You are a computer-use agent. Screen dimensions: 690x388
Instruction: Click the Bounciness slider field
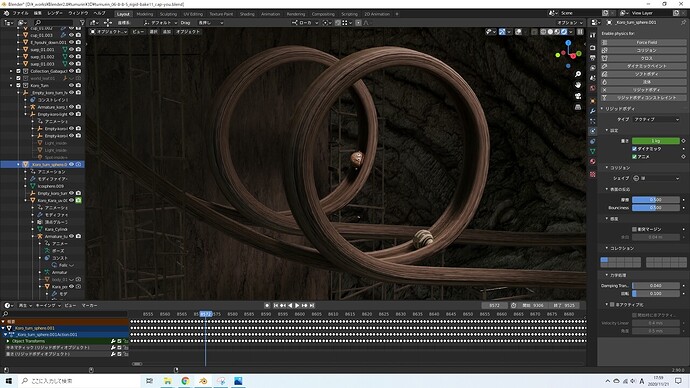656,208
